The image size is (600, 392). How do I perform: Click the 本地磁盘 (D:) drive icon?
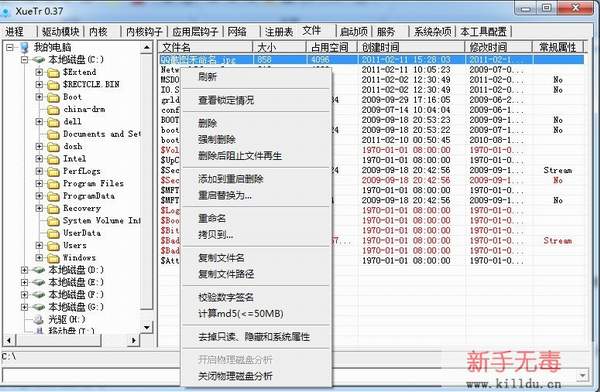coord(39,270)
